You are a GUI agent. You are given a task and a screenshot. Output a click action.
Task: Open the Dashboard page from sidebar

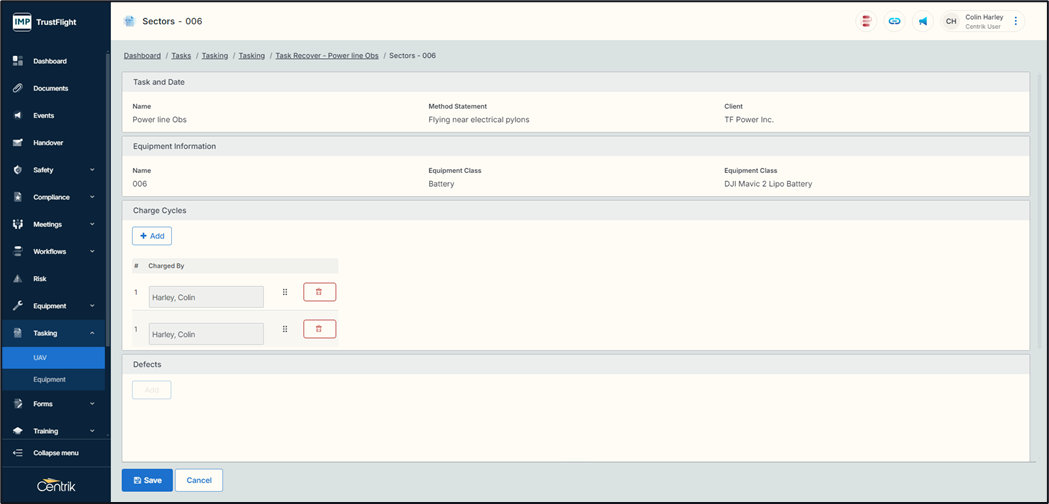50,61
